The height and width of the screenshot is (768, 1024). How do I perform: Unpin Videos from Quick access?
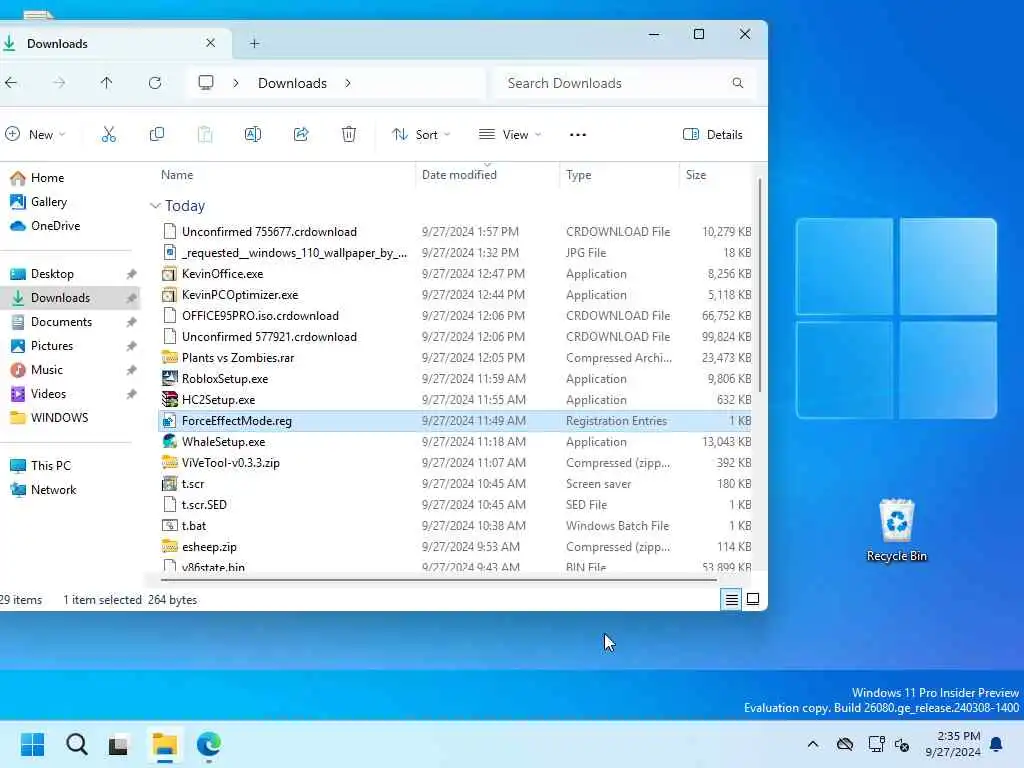(131, 394)
